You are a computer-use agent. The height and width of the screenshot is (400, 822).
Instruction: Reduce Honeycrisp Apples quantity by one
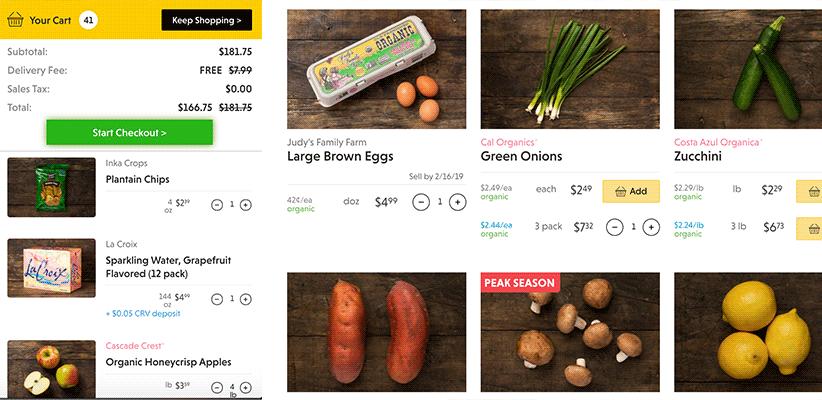(x=217, y=387)
